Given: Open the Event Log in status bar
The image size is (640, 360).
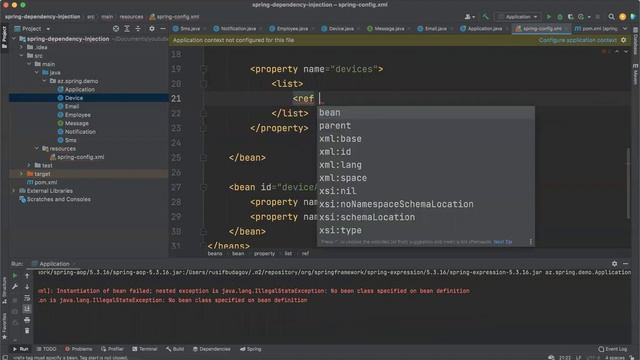Looking at the screenshot, I should pos(612,349).
